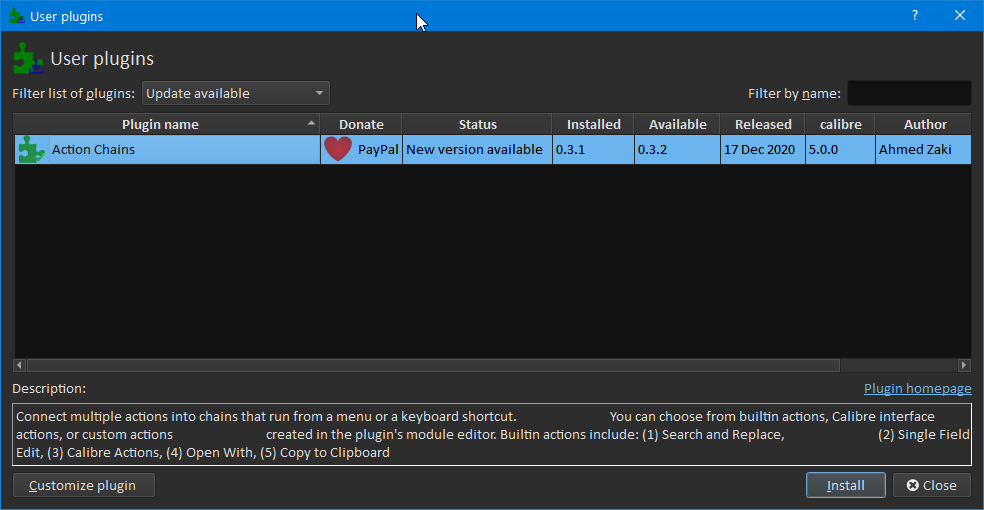This screenshot has height=510, width=984.
Task: Click available version 0.3.2 cell
Action: tap(677, 150)
